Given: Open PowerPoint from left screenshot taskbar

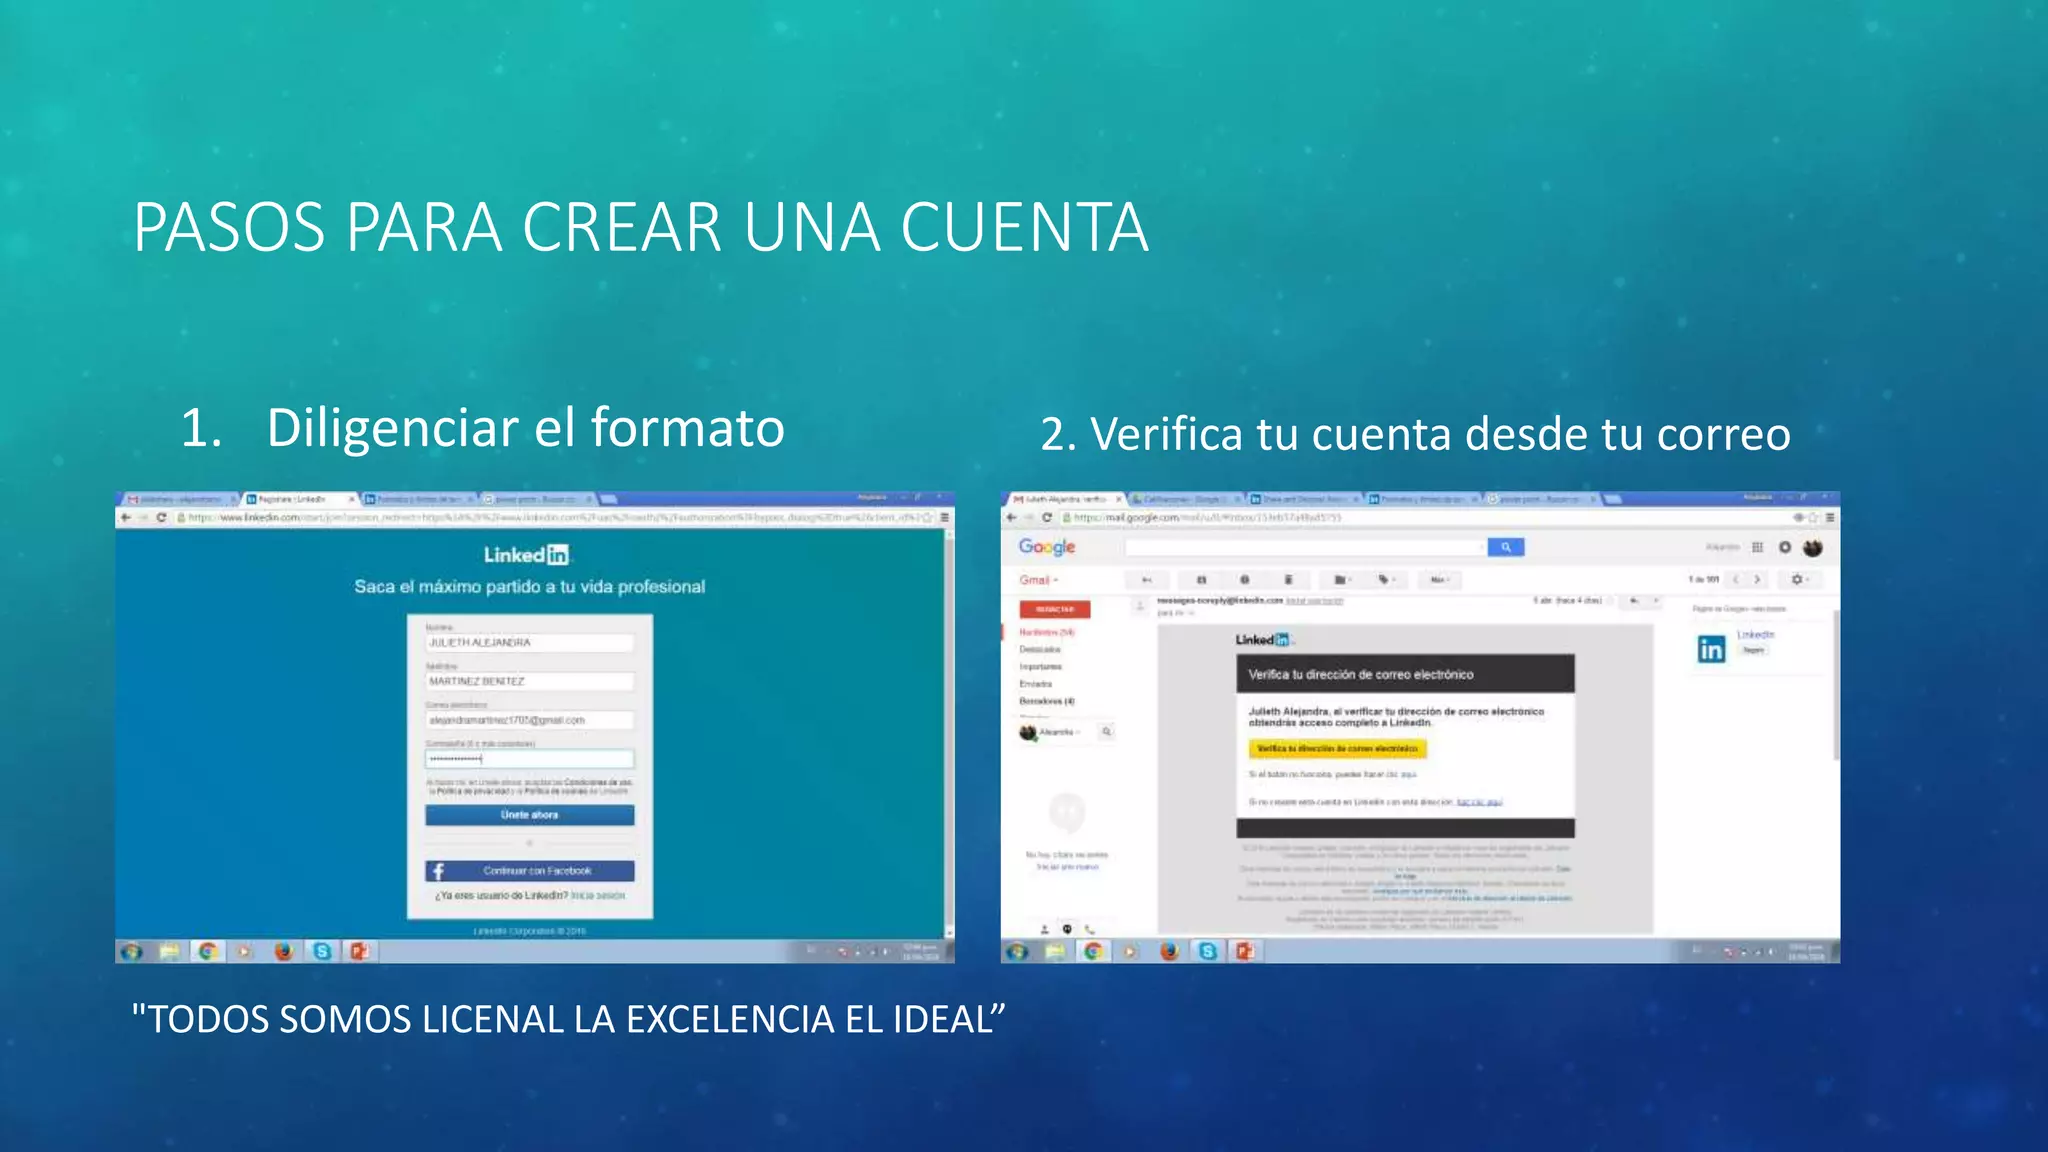Looking at the screenshot, I should [359, 951].
